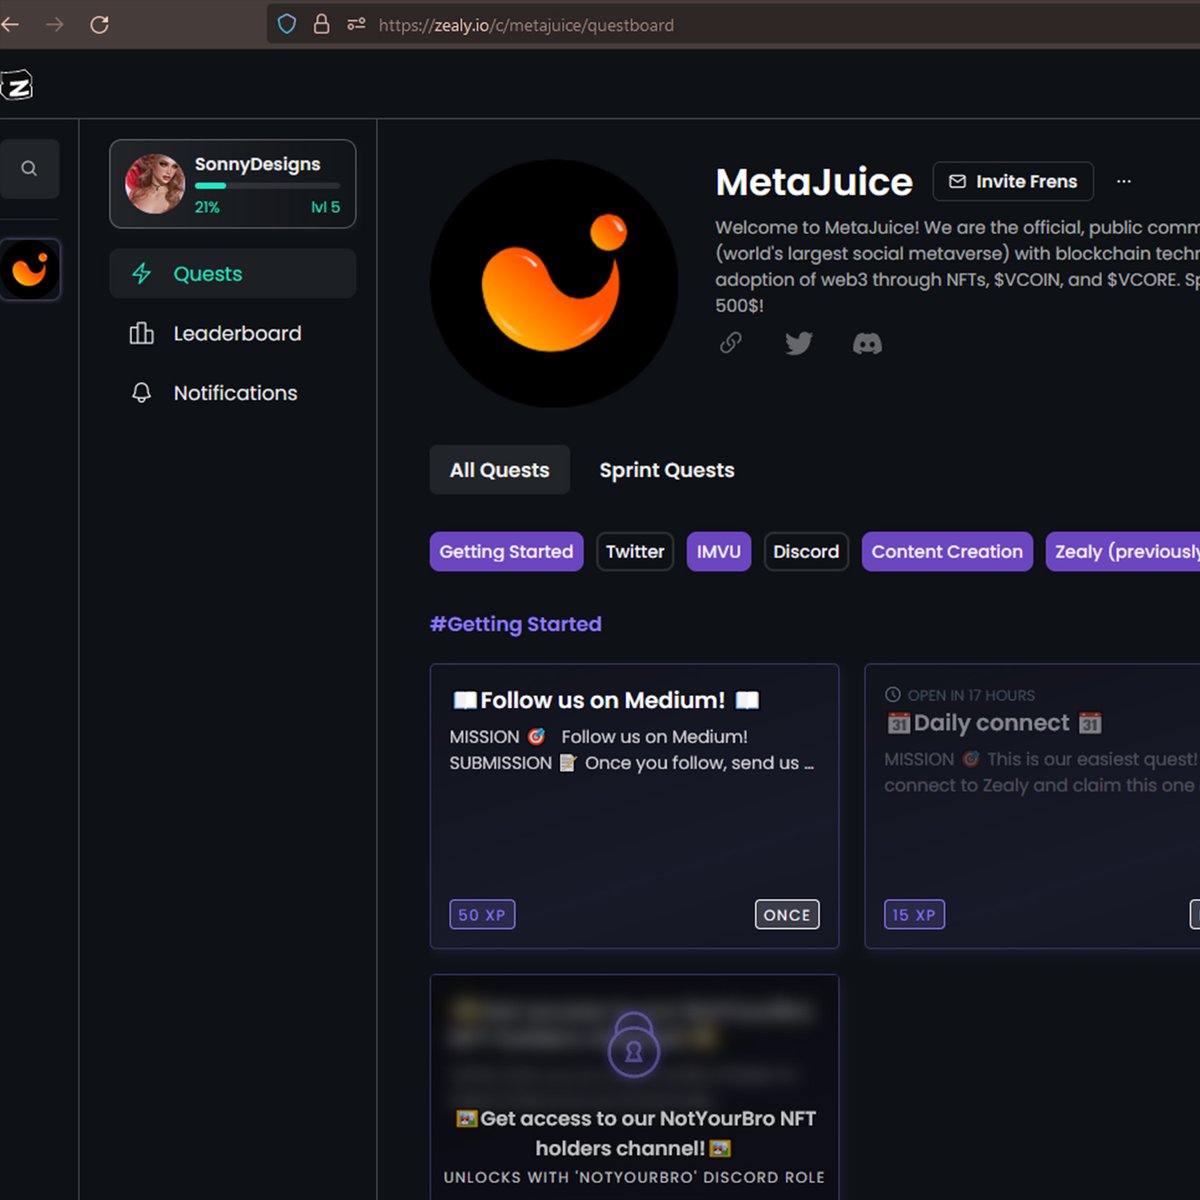Open the search magnifier in sidebar

(x=29, y=168)
